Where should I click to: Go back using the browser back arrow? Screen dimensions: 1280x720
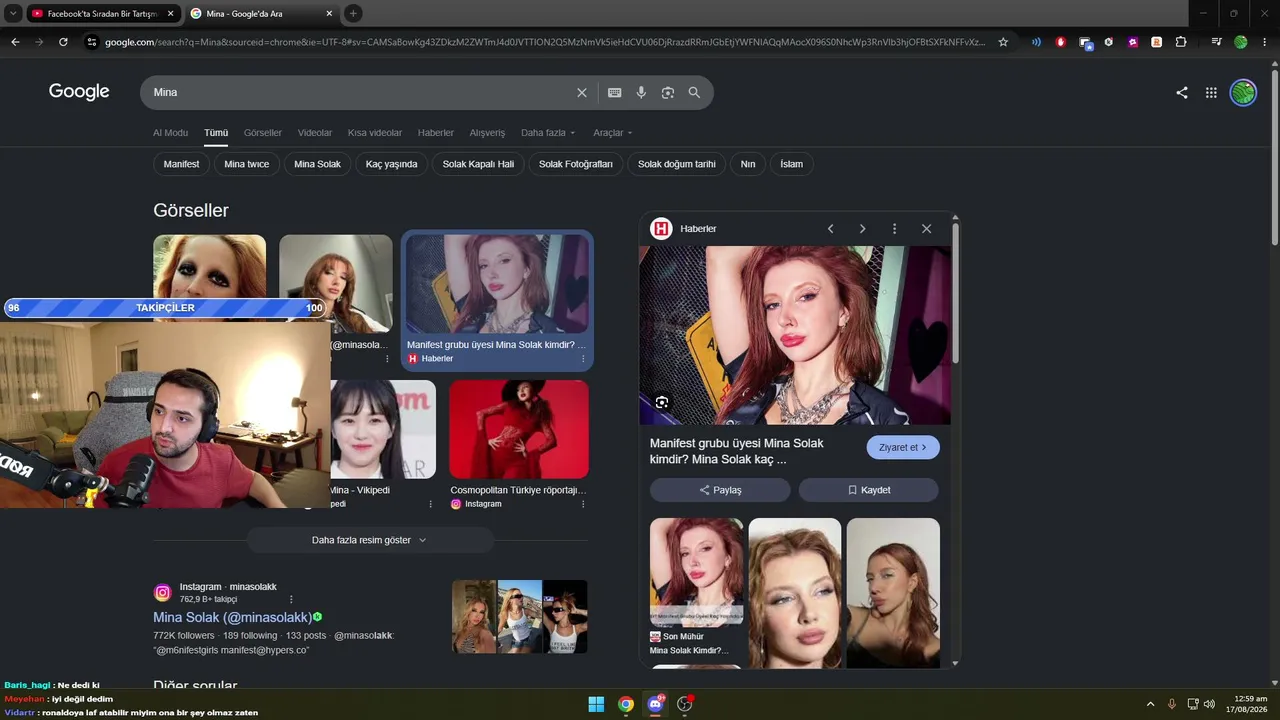tap(15, 42)
